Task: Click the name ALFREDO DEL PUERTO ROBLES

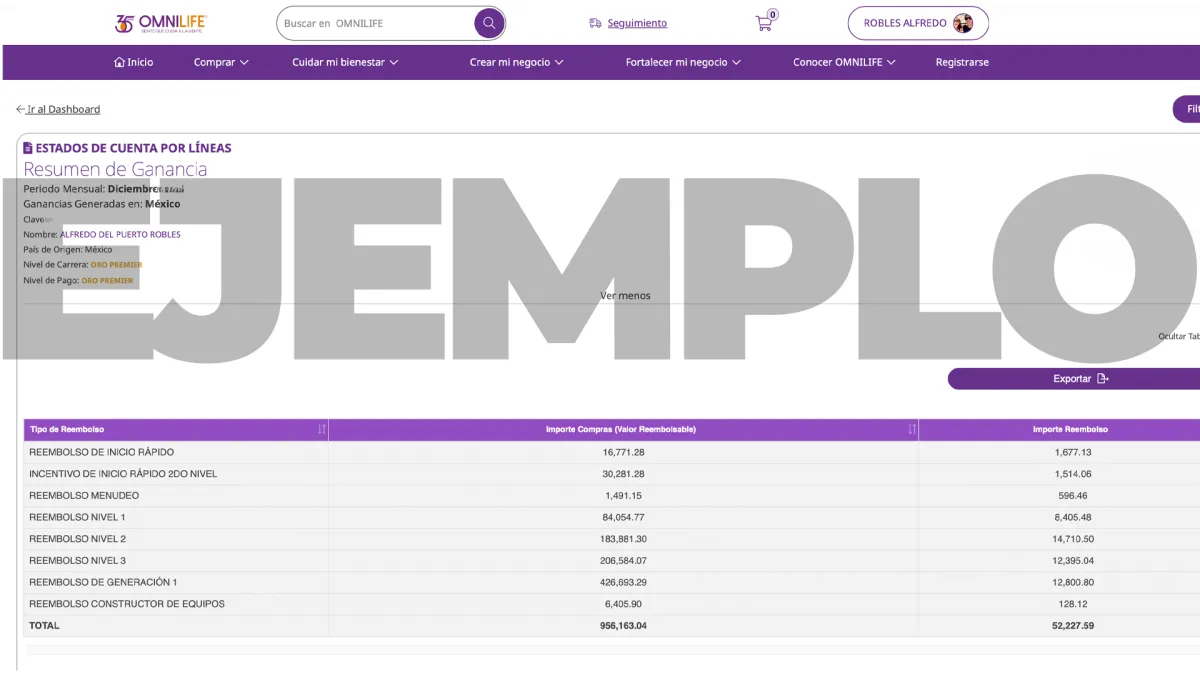Action: point(120,234)
